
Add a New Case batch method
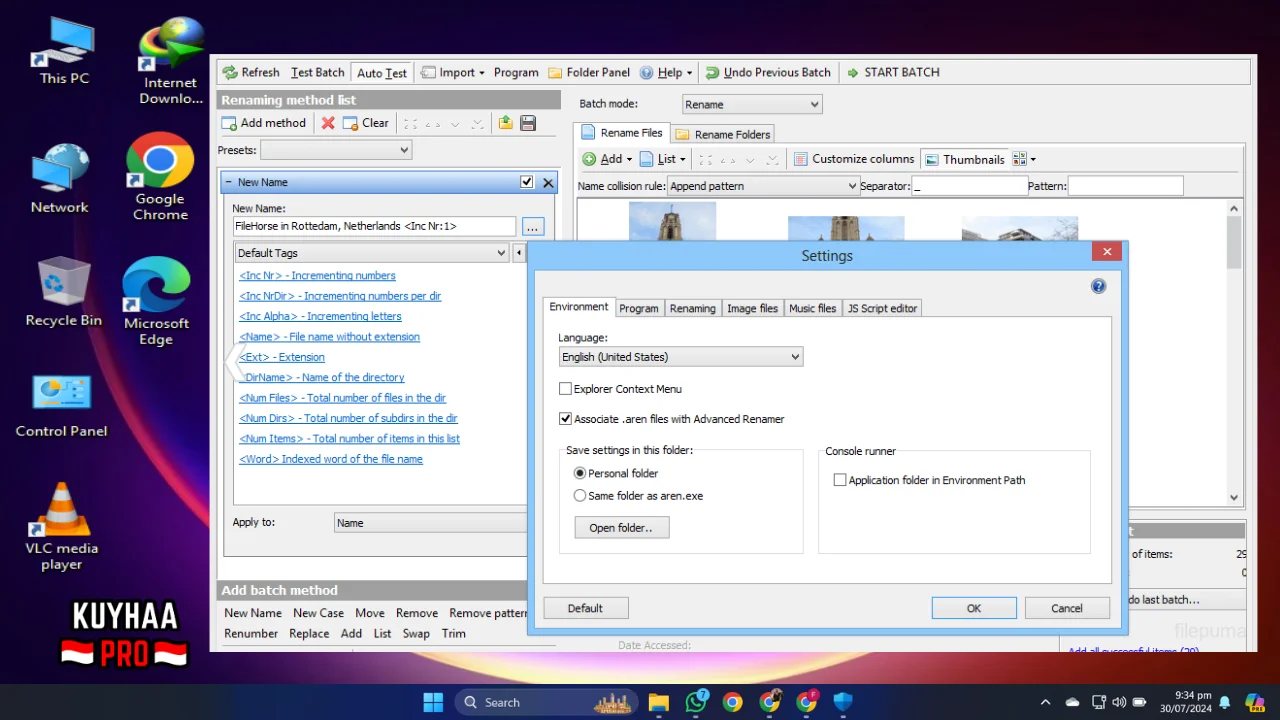pyautogui.click(x=318, y=613)
